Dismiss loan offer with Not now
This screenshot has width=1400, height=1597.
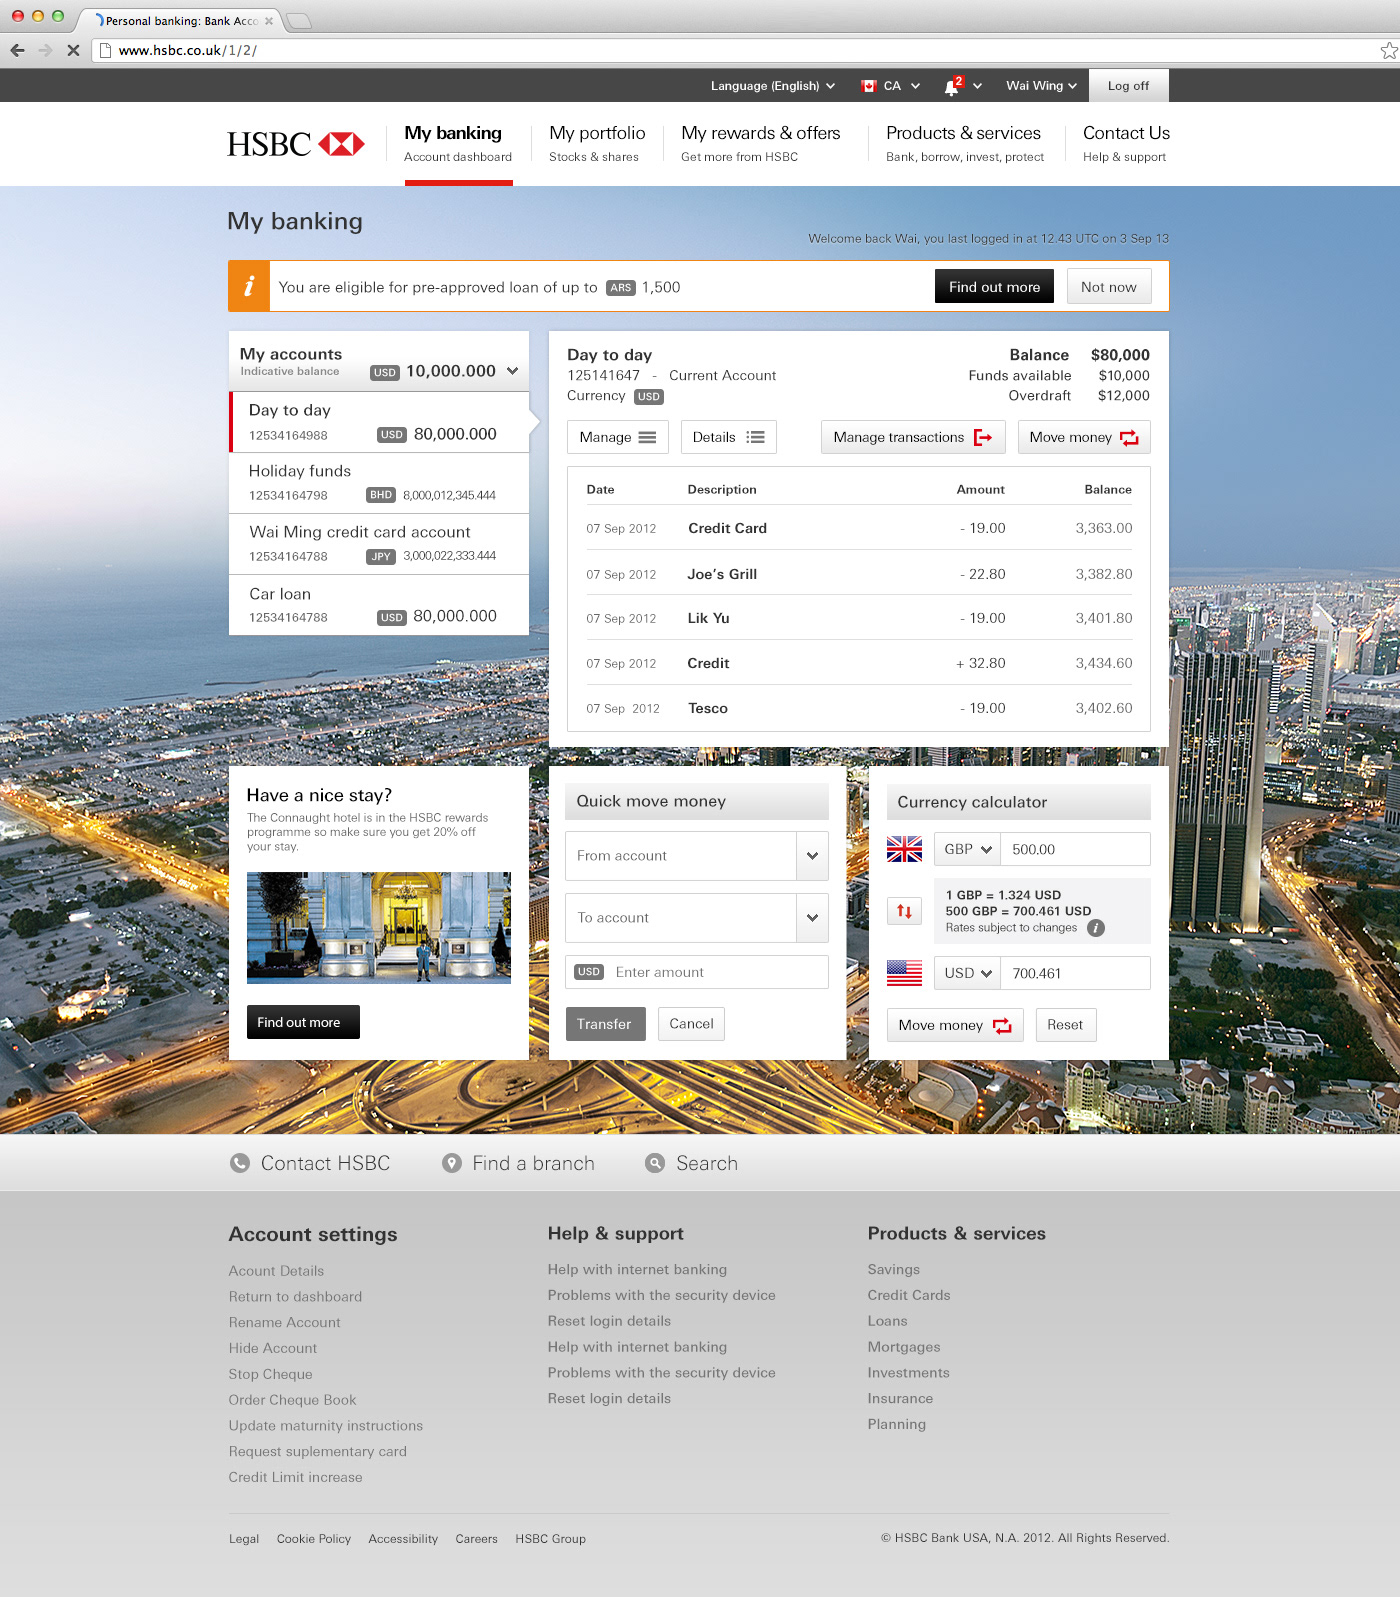(x=1109, y=287)
